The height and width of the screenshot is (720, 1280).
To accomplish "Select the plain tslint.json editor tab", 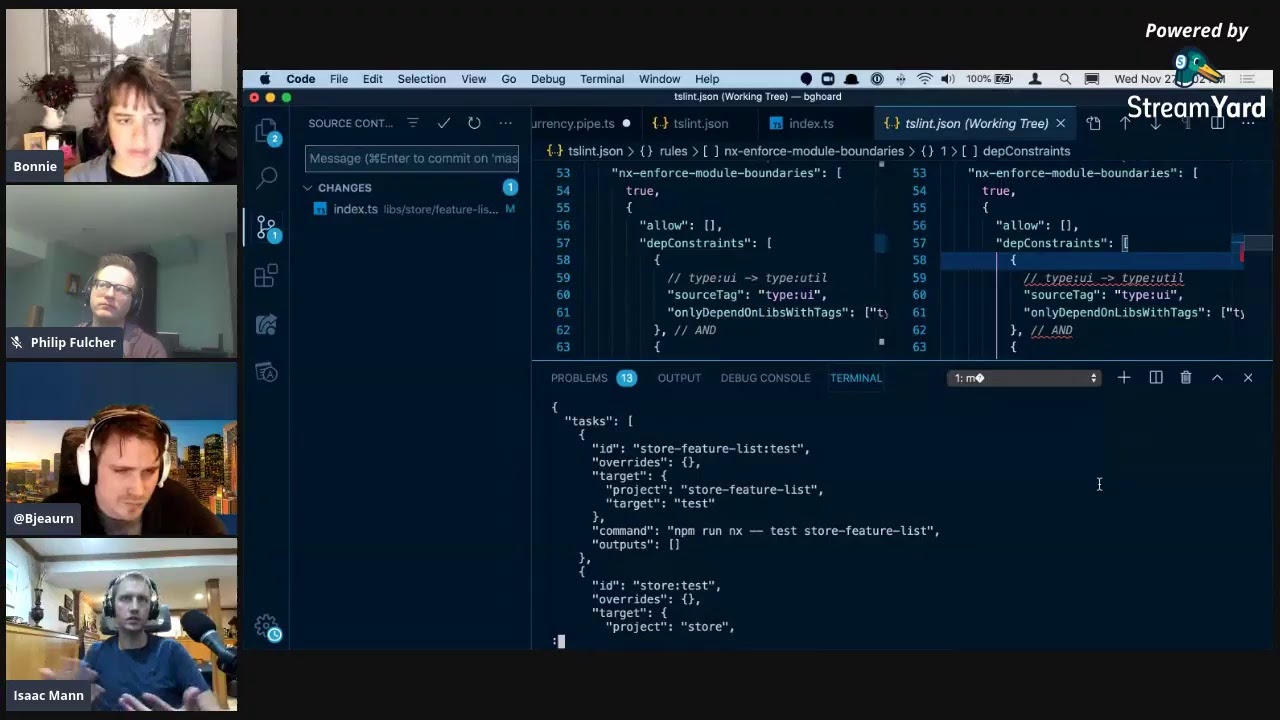I will (700, 123).
